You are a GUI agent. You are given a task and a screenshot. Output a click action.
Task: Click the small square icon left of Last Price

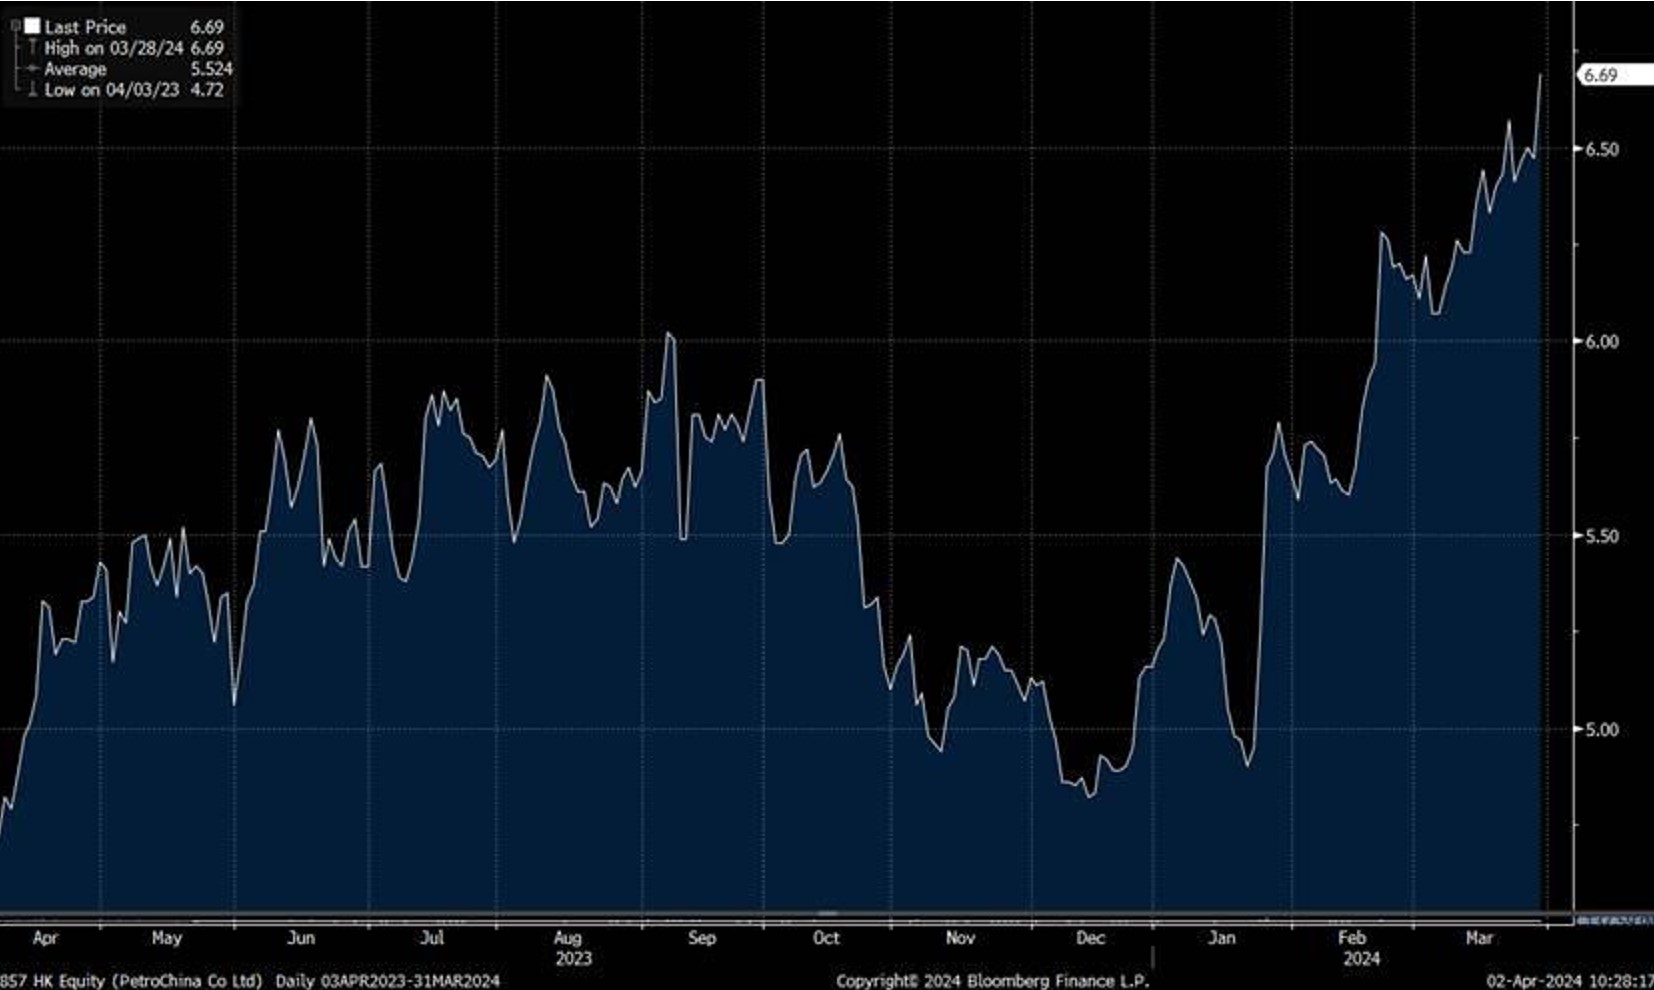pyautogui.click(x=14, y=25)
